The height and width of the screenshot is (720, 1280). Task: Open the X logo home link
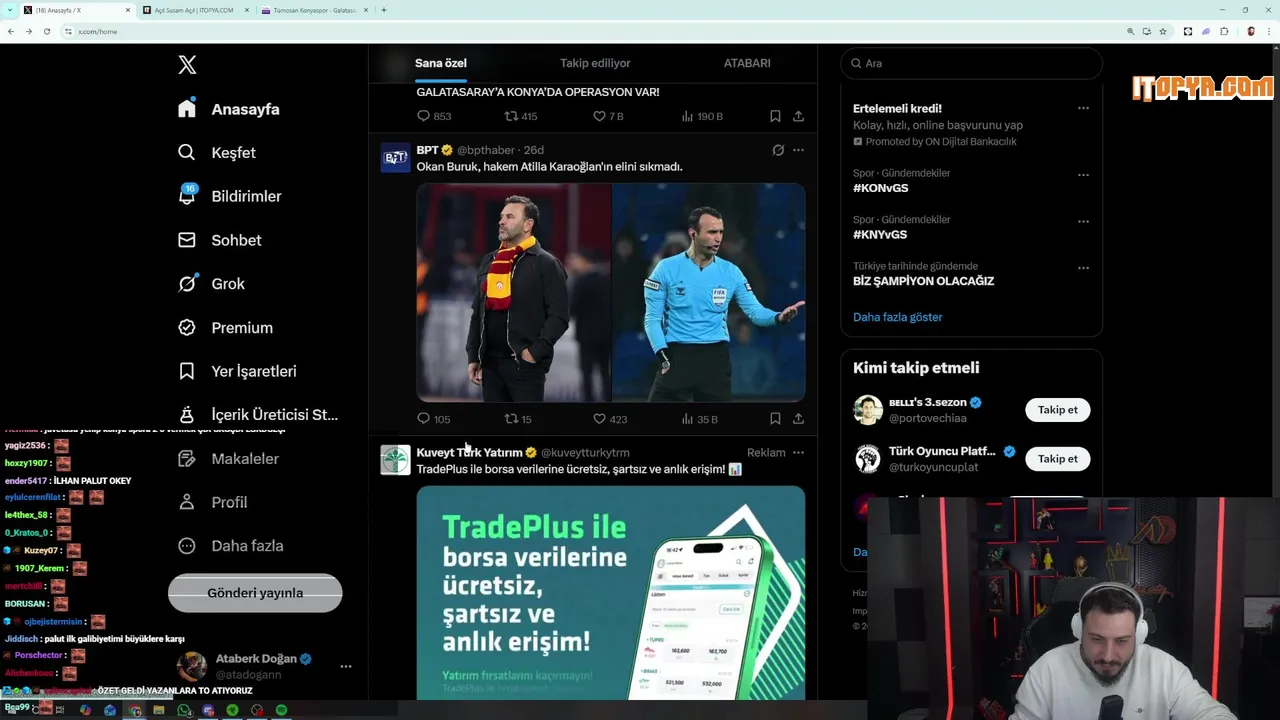tap(187, 65)
